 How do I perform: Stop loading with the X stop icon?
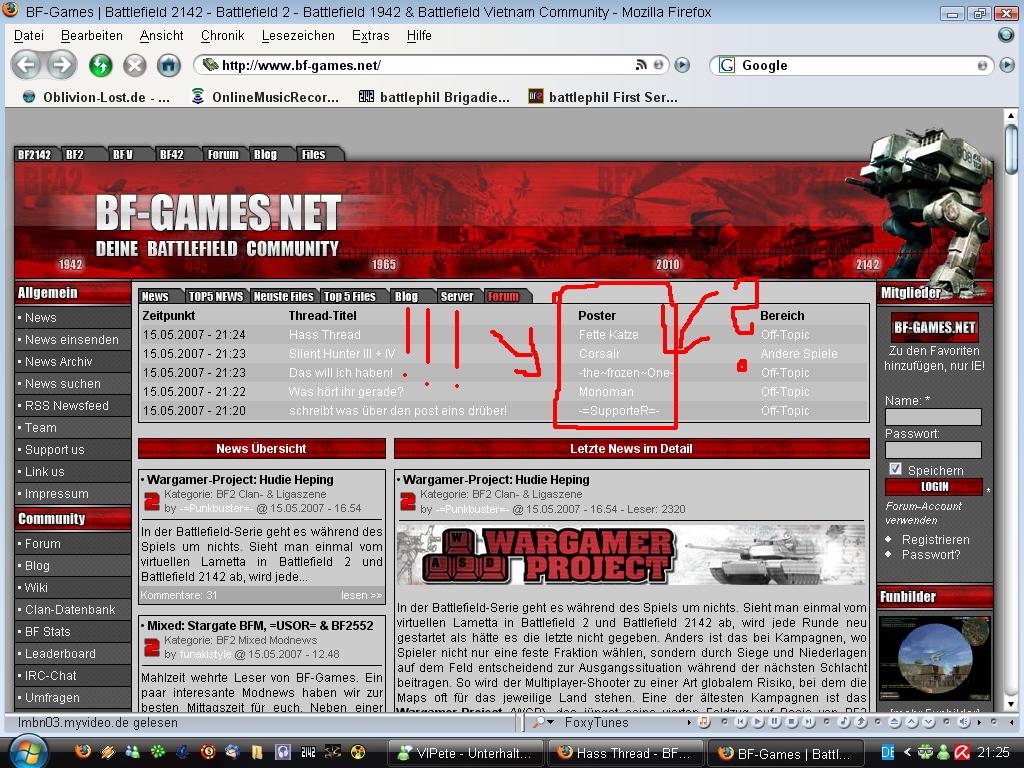pyautogui.click(x=135, y=65)
